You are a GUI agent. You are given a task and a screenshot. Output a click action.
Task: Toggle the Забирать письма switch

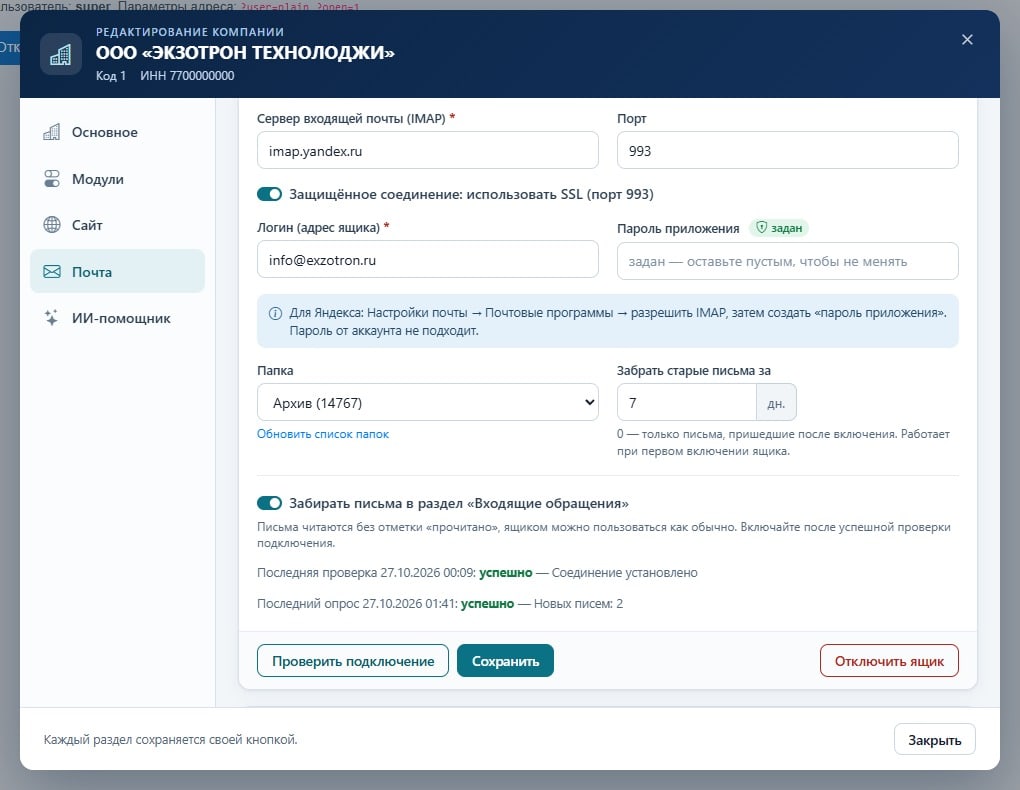(x=269, y=503)
